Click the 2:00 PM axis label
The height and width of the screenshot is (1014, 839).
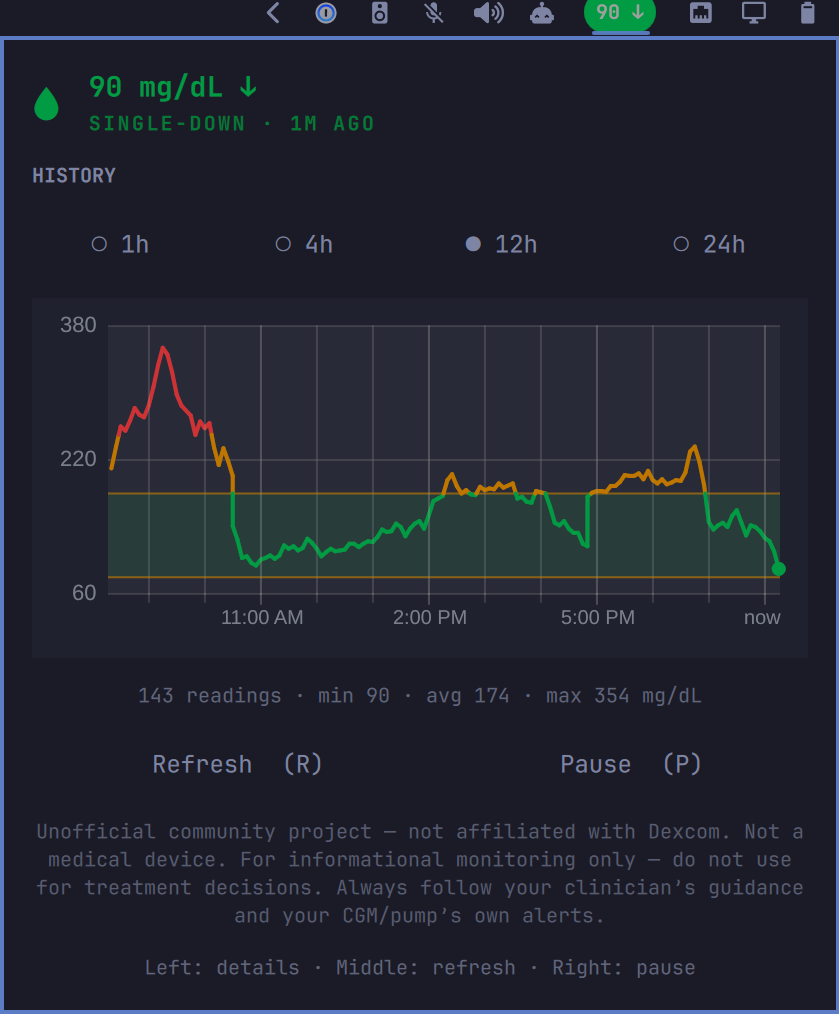click(x=430, y=618)
